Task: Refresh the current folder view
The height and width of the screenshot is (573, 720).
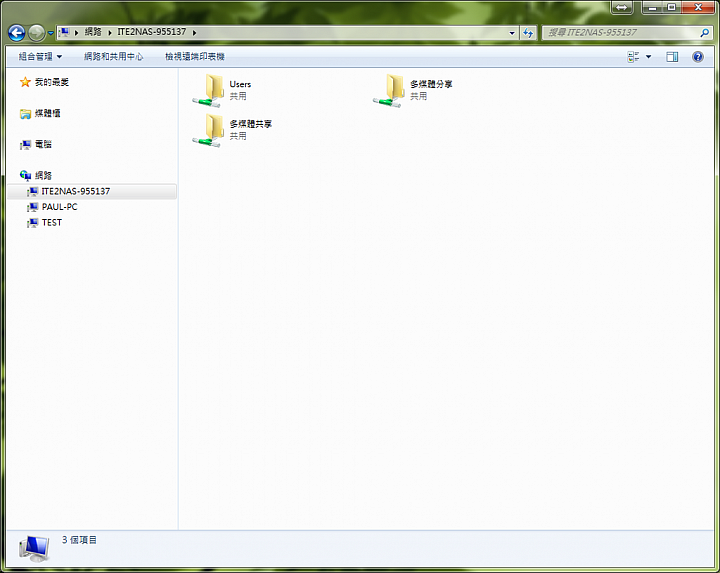Action: tap(528, 33)
